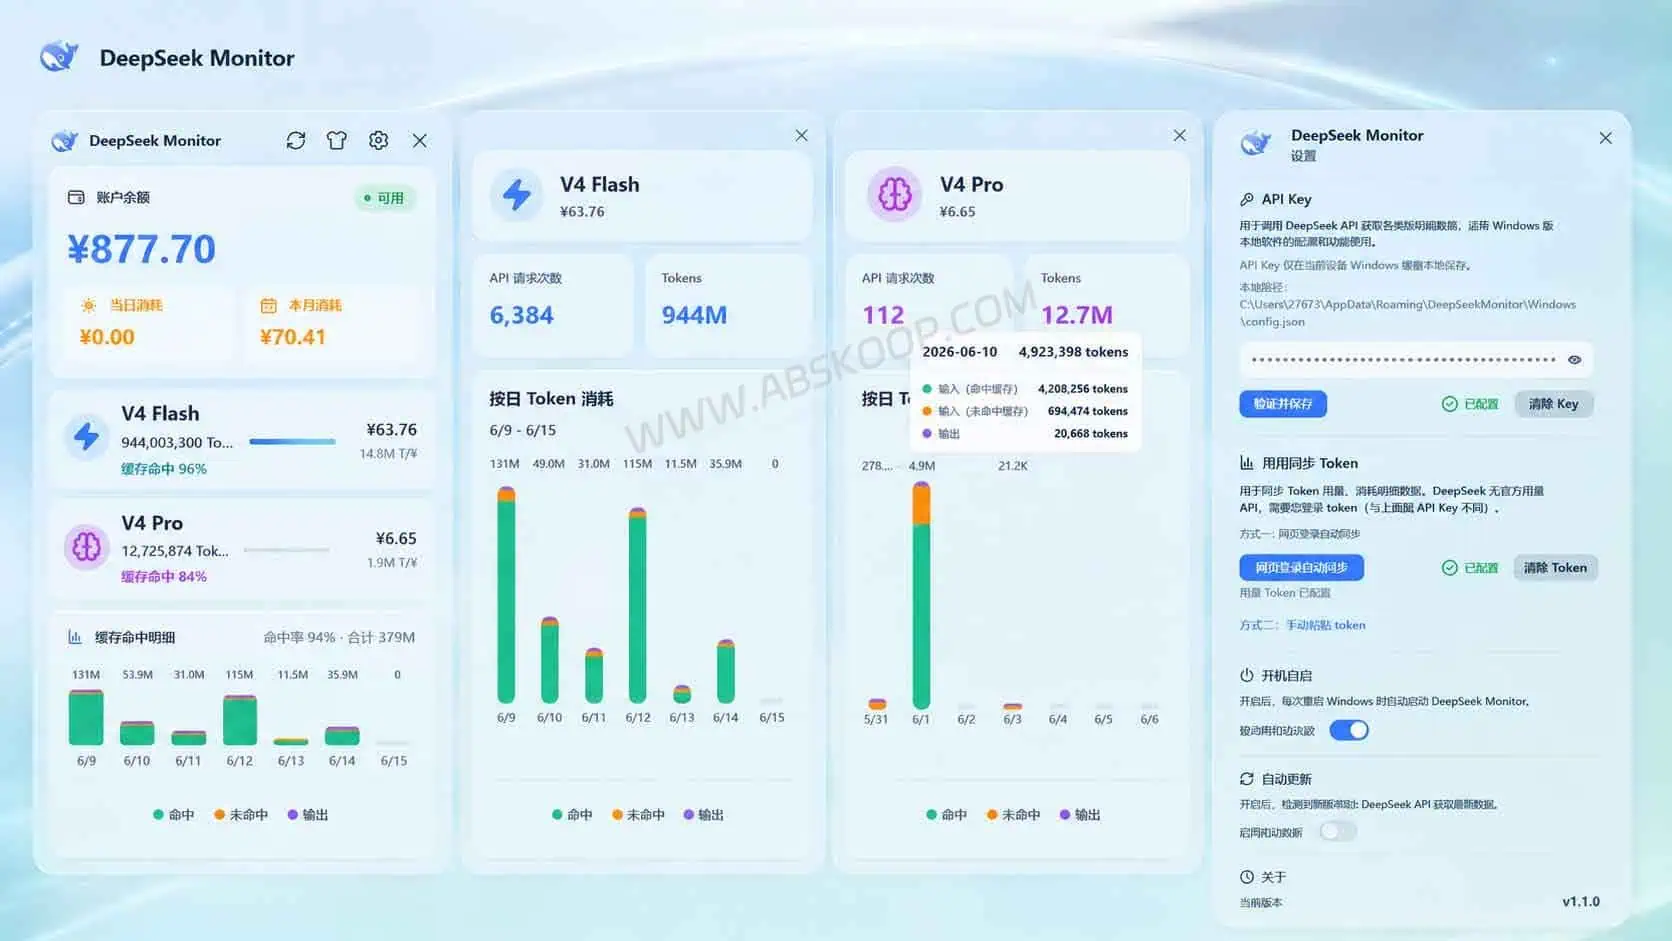Click the lightning icon in V4 Flash row
Image resolution: width=1672 pixels, height=941 pixels.
click(x=87, y=436)
